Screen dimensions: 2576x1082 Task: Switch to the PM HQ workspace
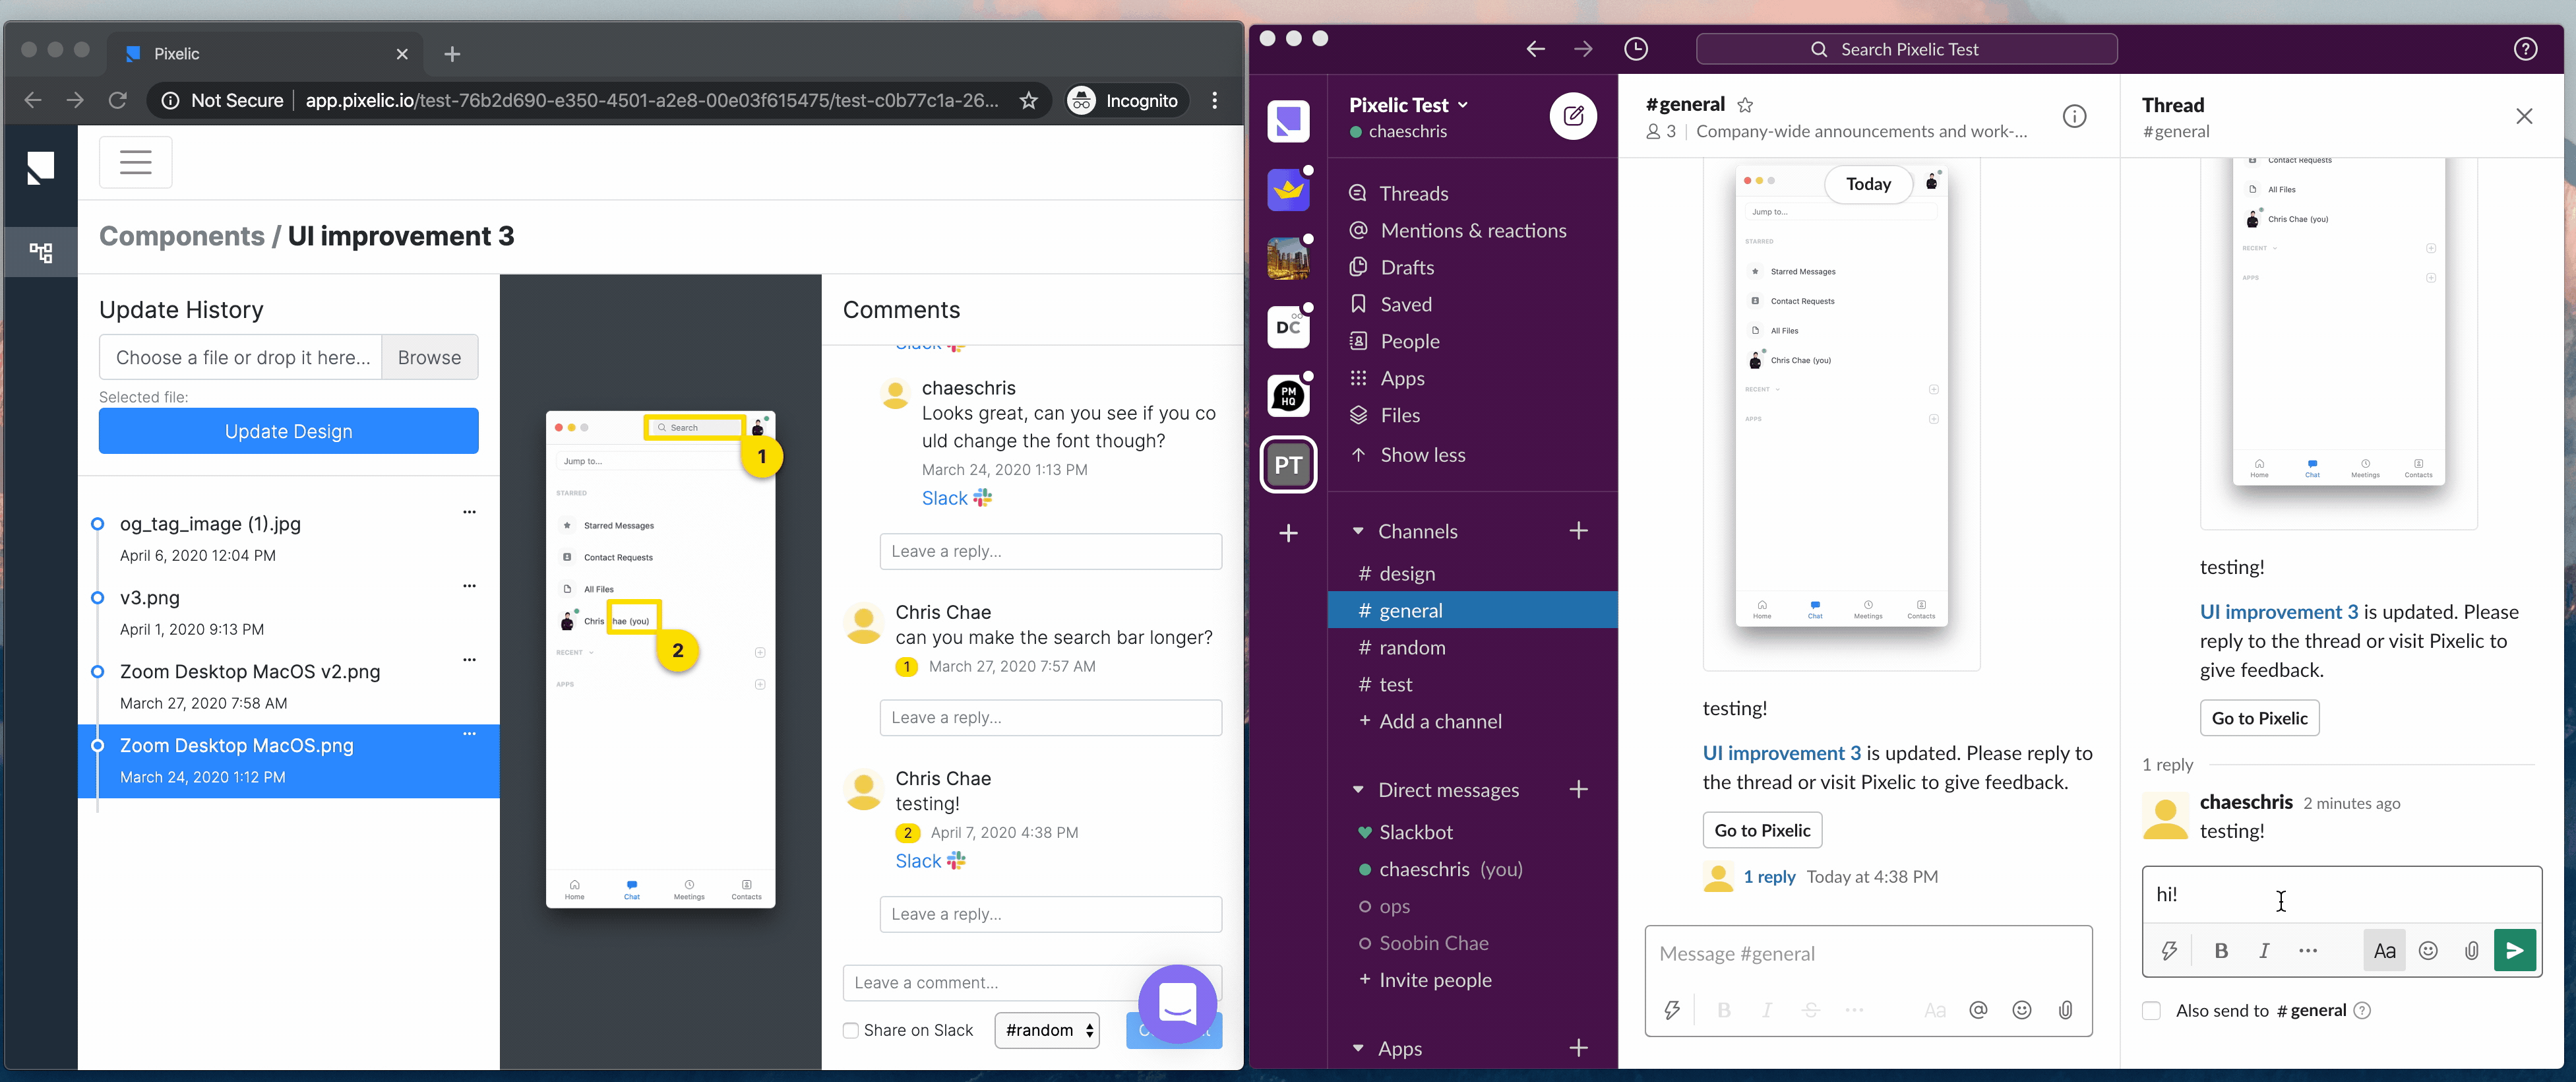point(1288,396)
